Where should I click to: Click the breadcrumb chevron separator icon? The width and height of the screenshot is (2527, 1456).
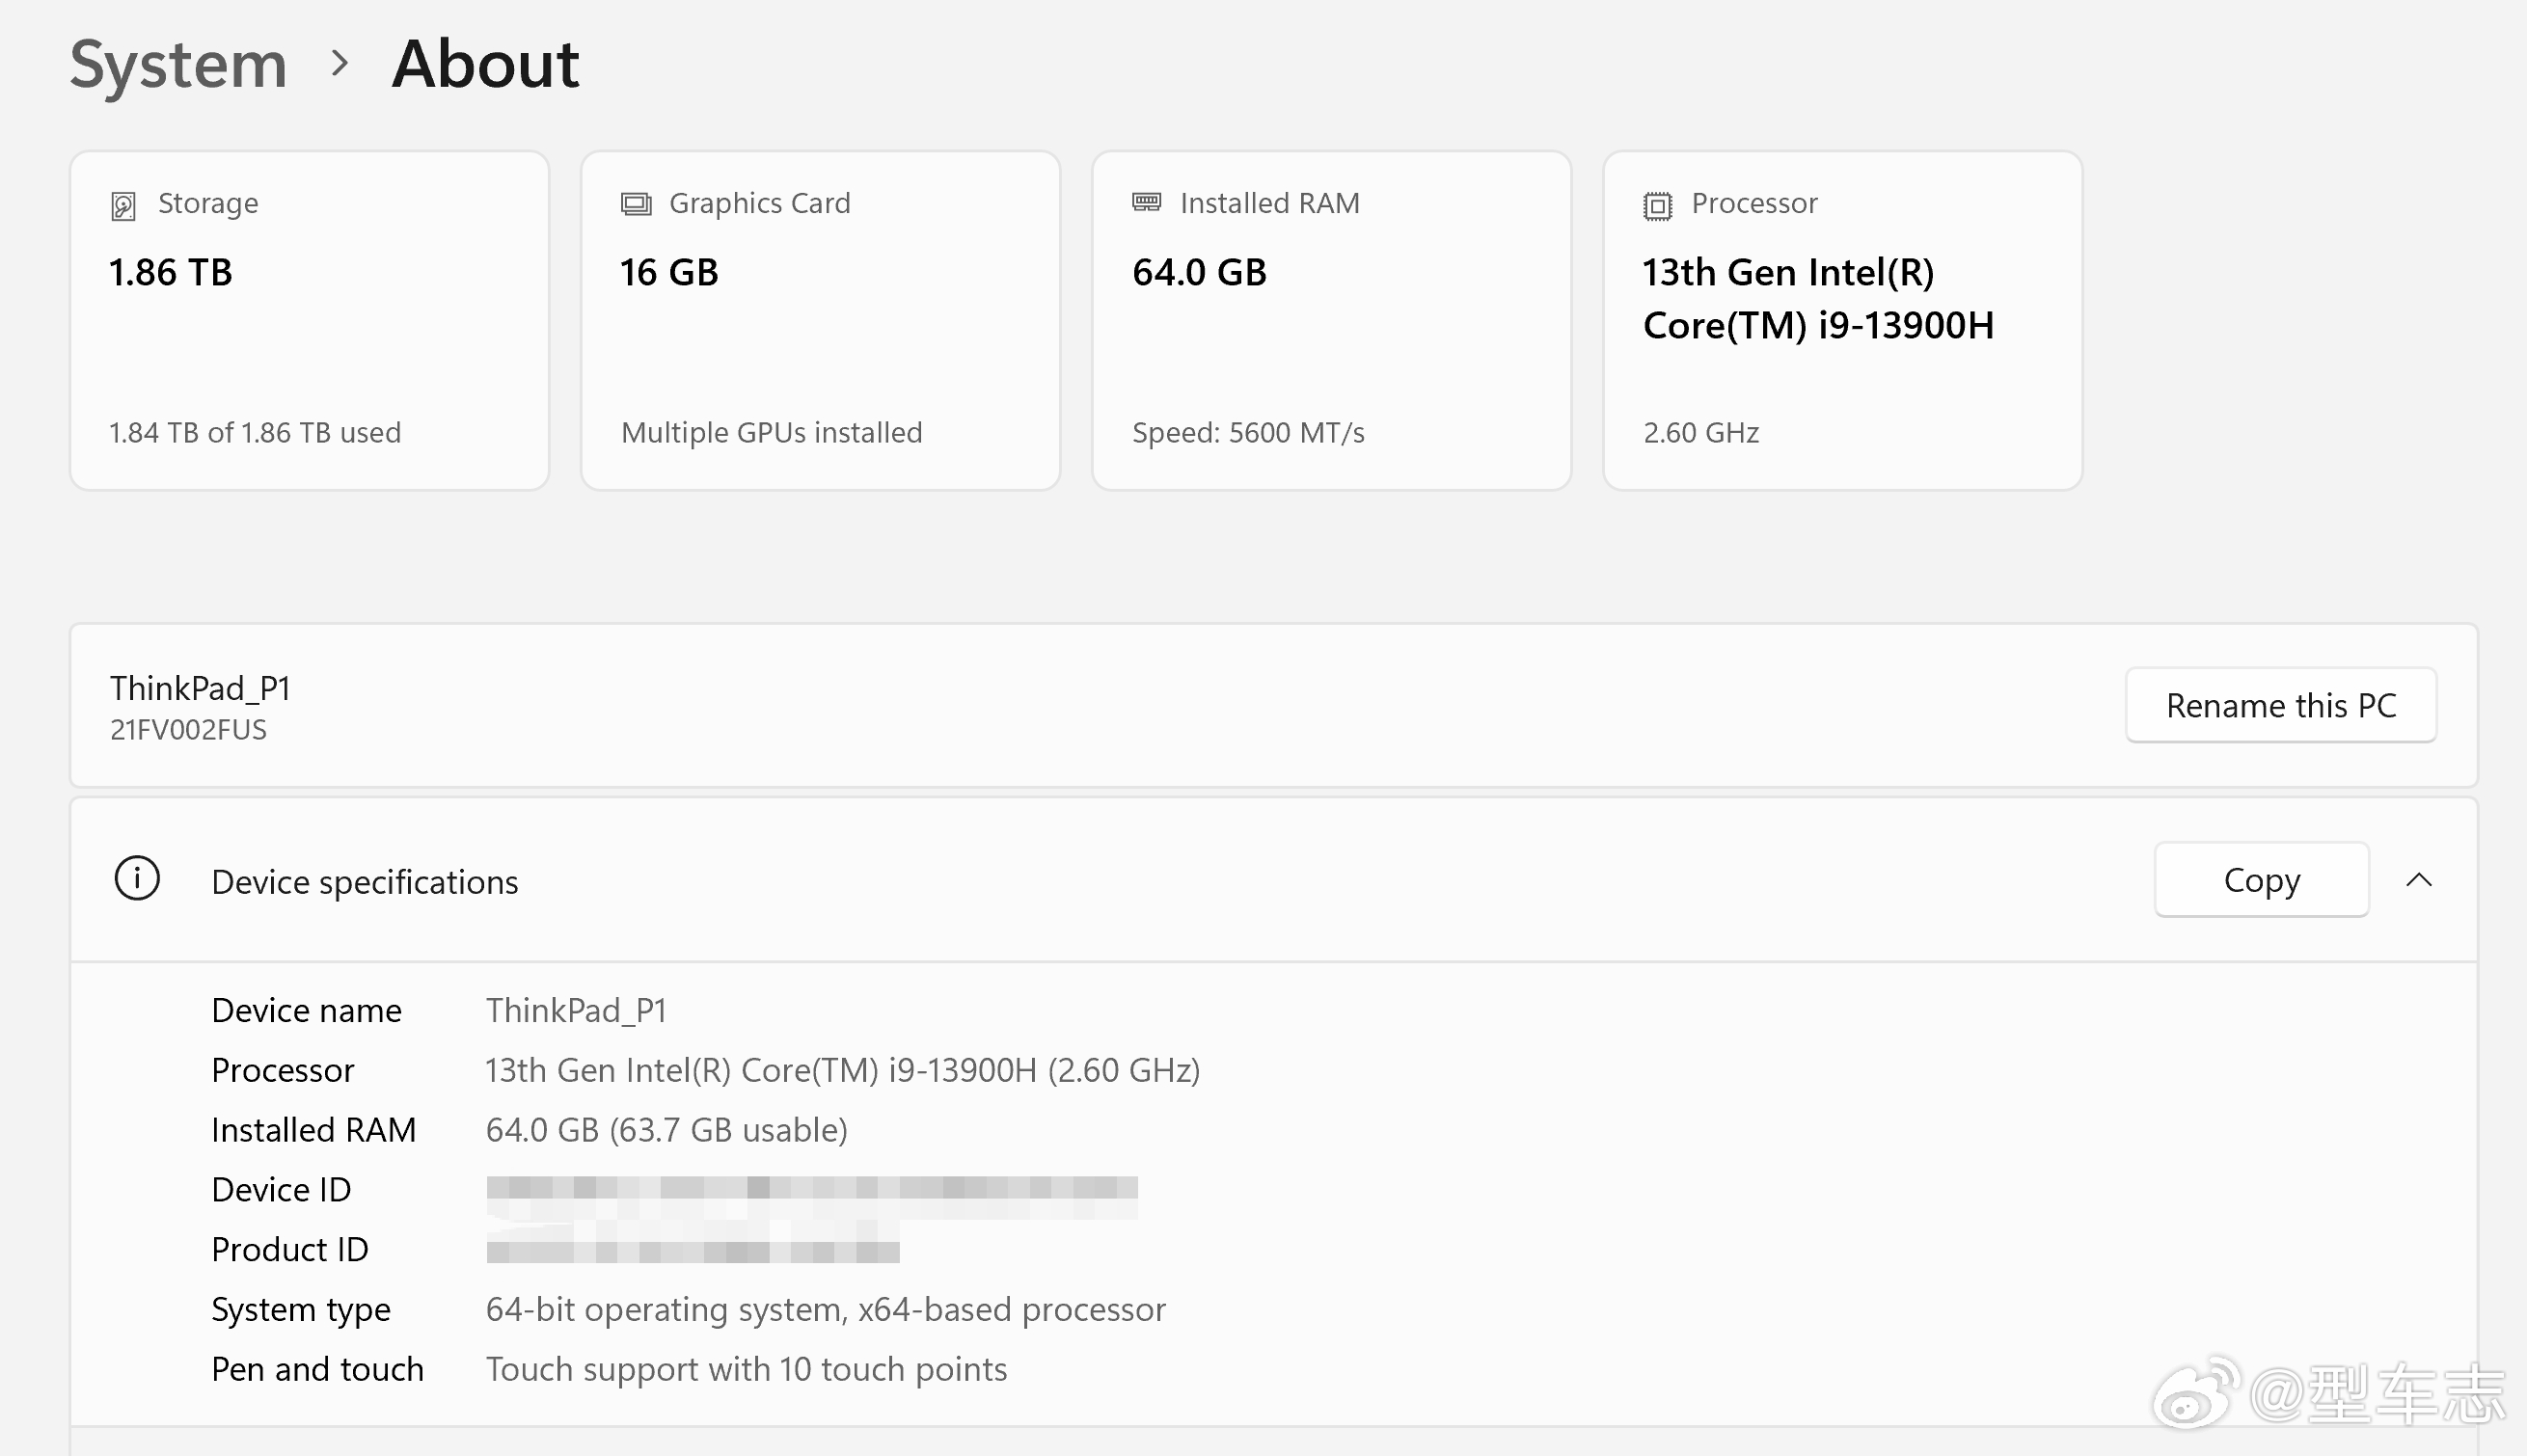coord(340,64)
